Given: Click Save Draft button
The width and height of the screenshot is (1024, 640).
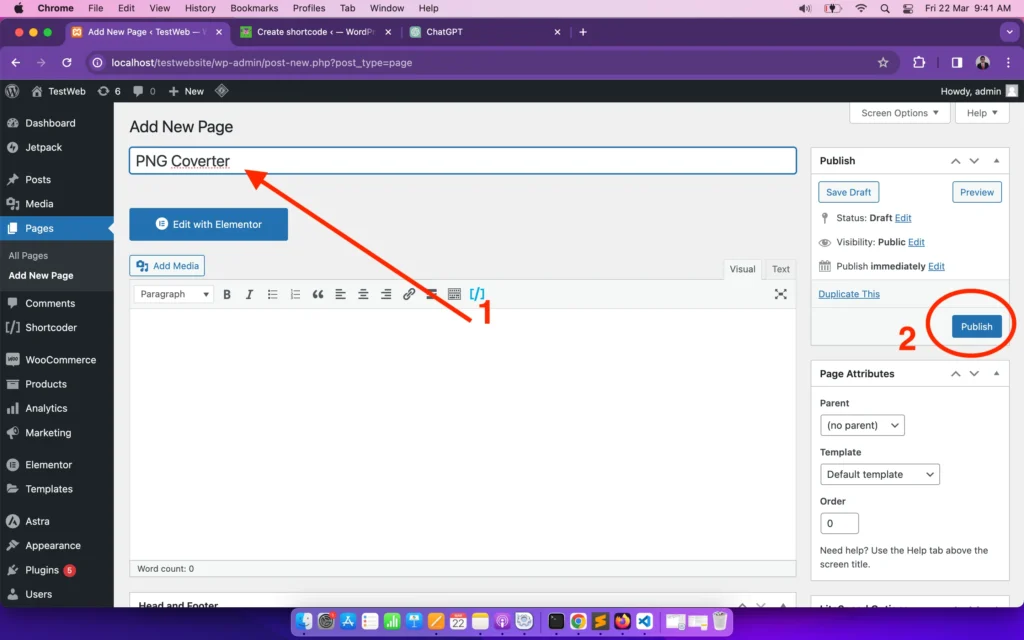Looking at the screenshot, I should [848, 192].
